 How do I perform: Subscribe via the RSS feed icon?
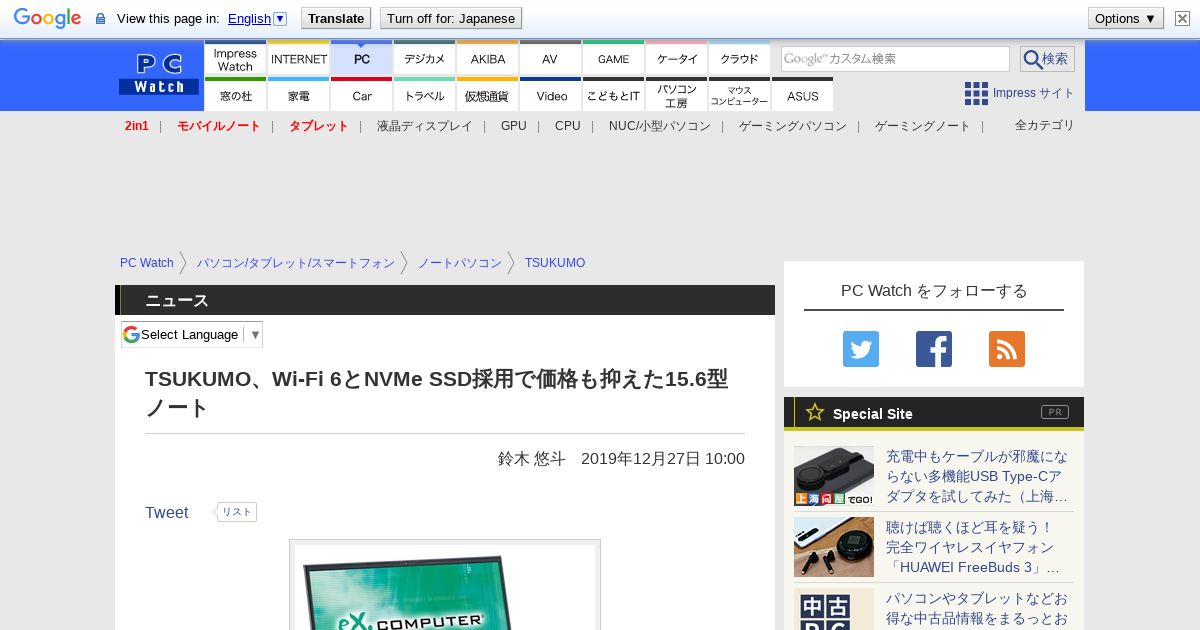1007,349
